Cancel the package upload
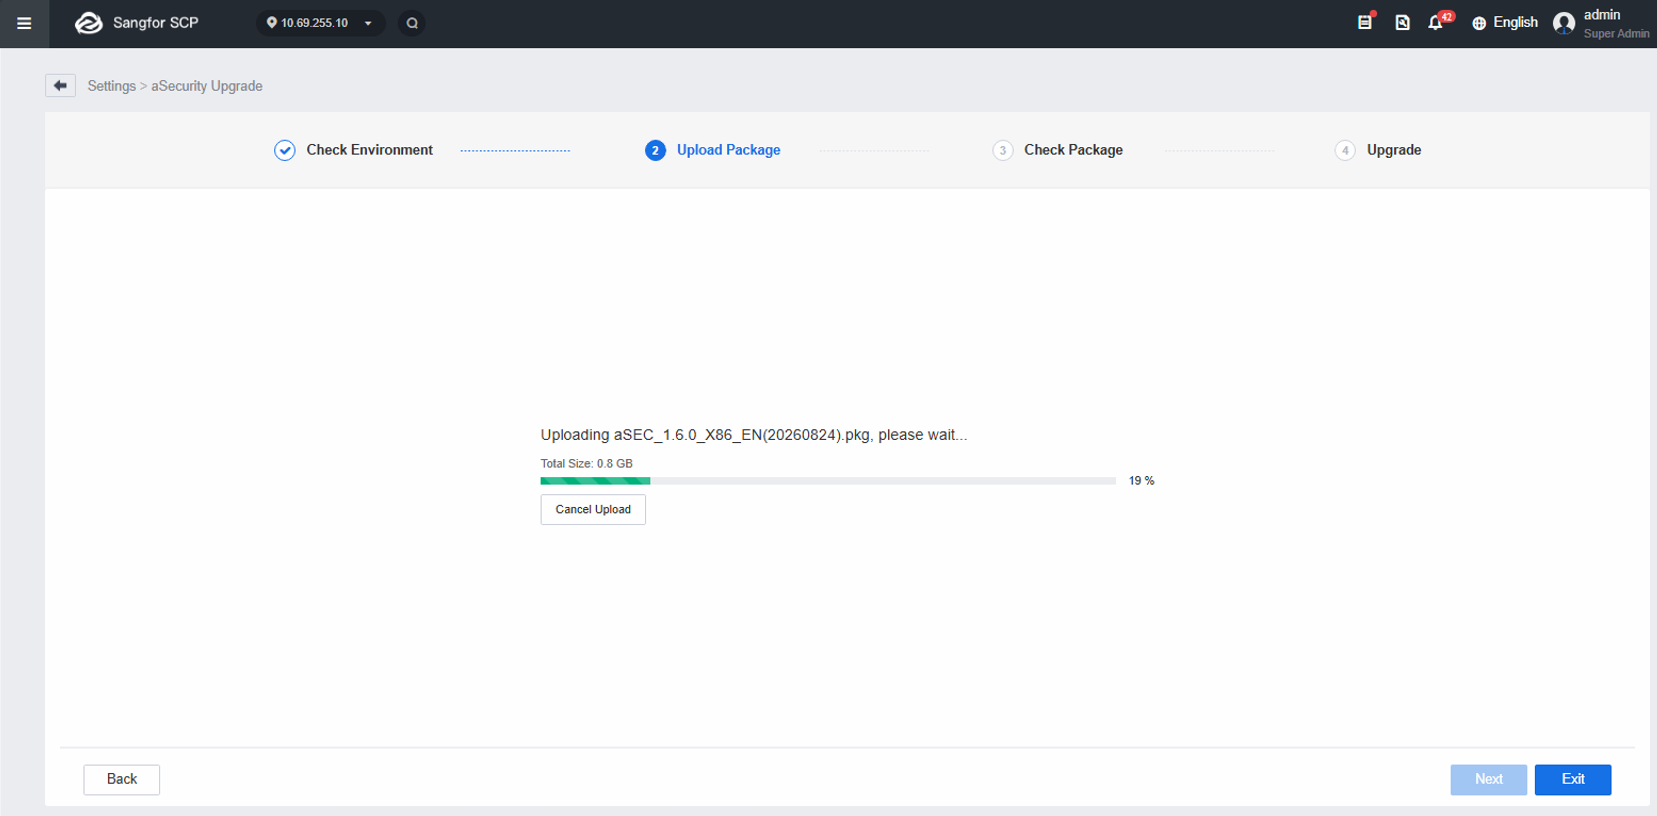1657x816 pixels. click(x=593, y=510)
